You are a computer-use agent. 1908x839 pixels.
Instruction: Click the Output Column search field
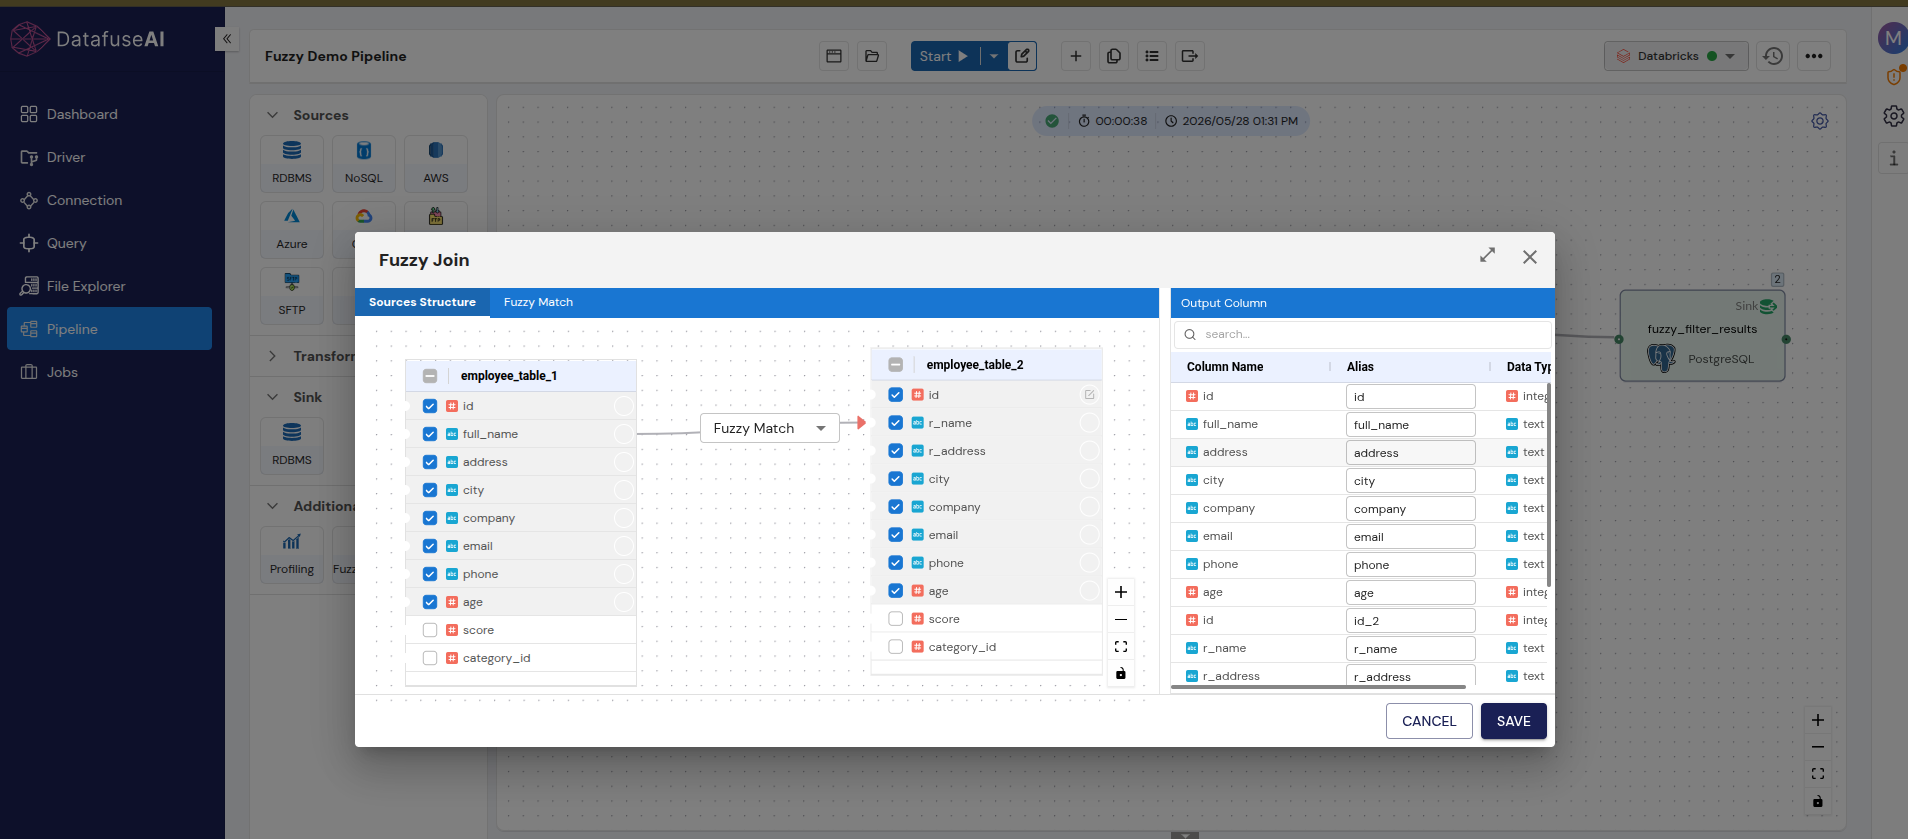1363,334
